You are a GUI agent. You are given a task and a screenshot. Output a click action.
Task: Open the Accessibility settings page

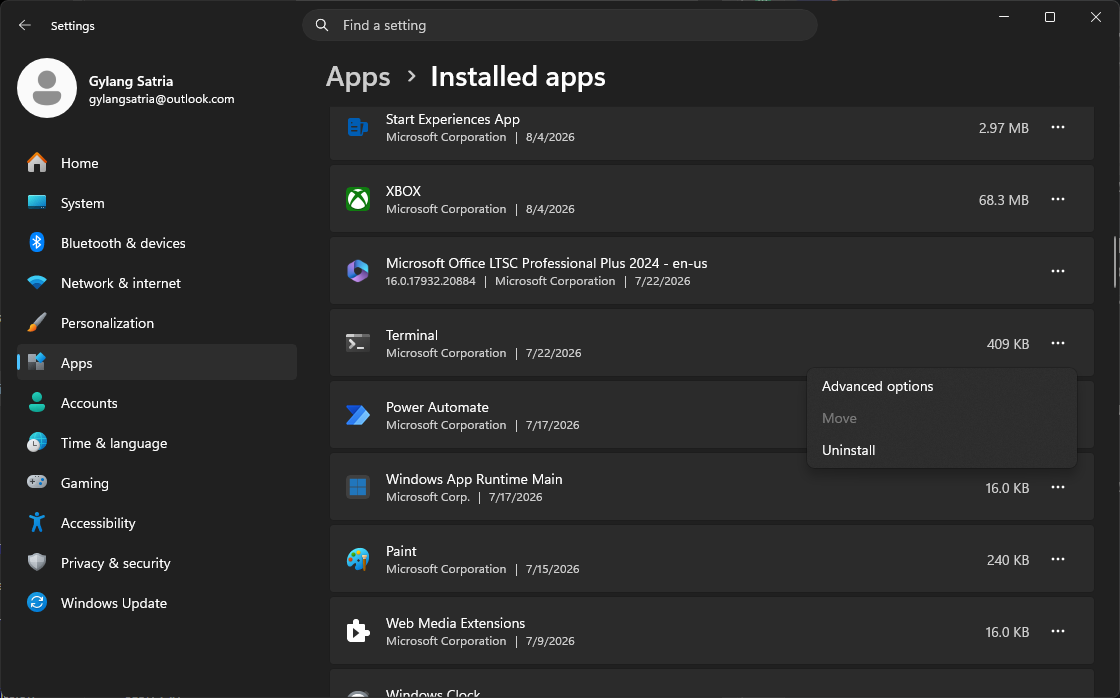tap(156, 523)
